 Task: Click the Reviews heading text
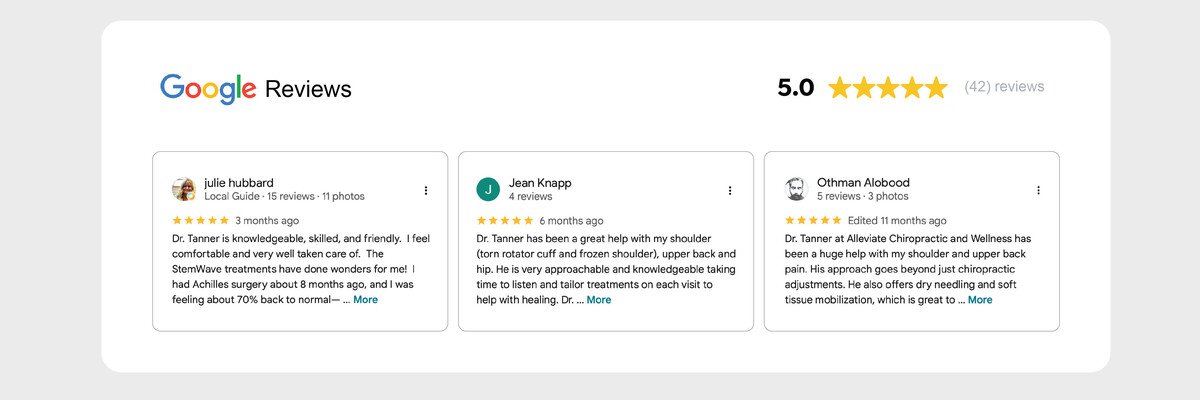[308, 89]
